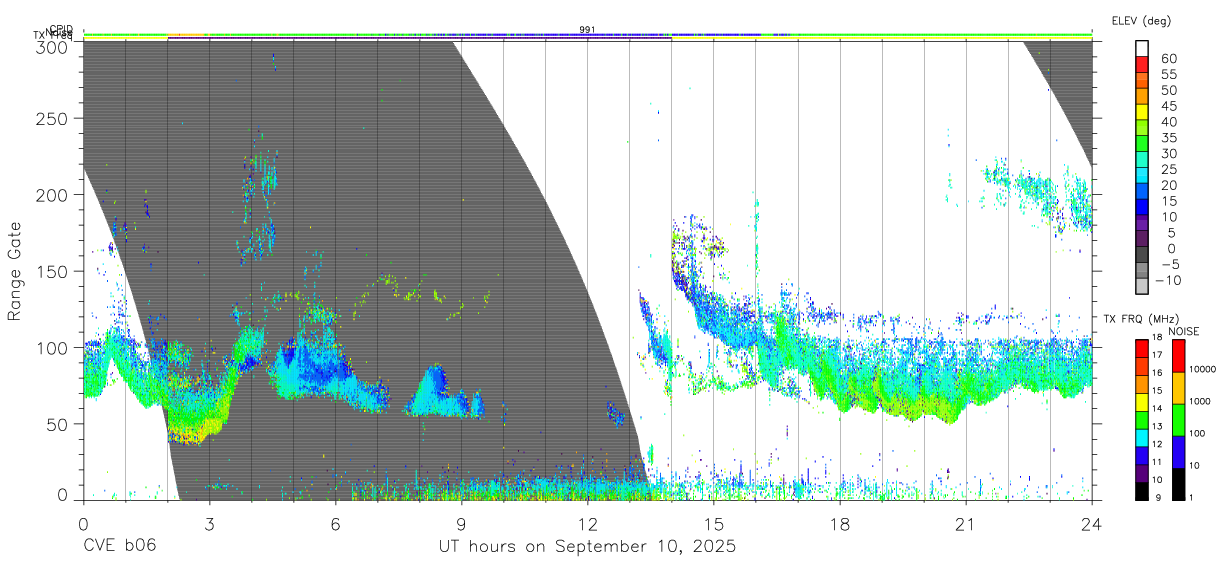Click the x-axis tick label "21"
1228x567 pixels.
[965, 524]
